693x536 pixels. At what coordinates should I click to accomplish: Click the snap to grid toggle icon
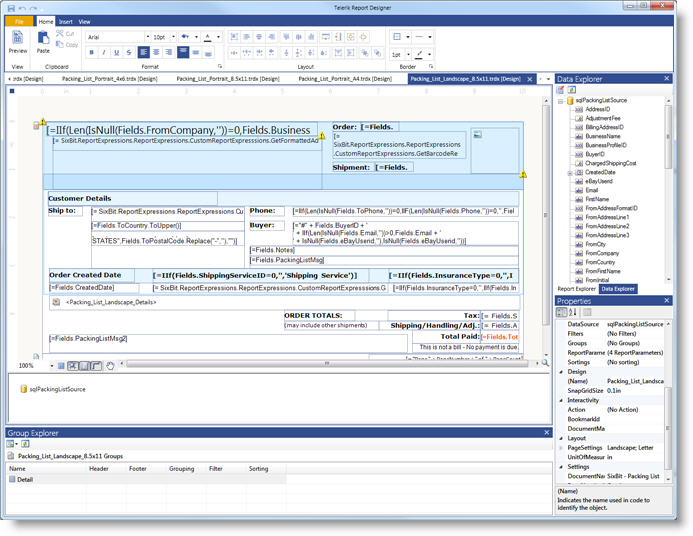tap(73, 366)
